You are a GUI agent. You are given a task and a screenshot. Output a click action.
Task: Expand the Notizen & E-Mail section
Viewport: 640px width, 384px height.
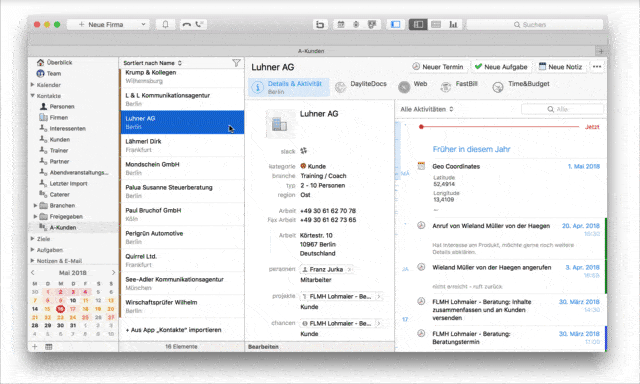coord(33,260)
